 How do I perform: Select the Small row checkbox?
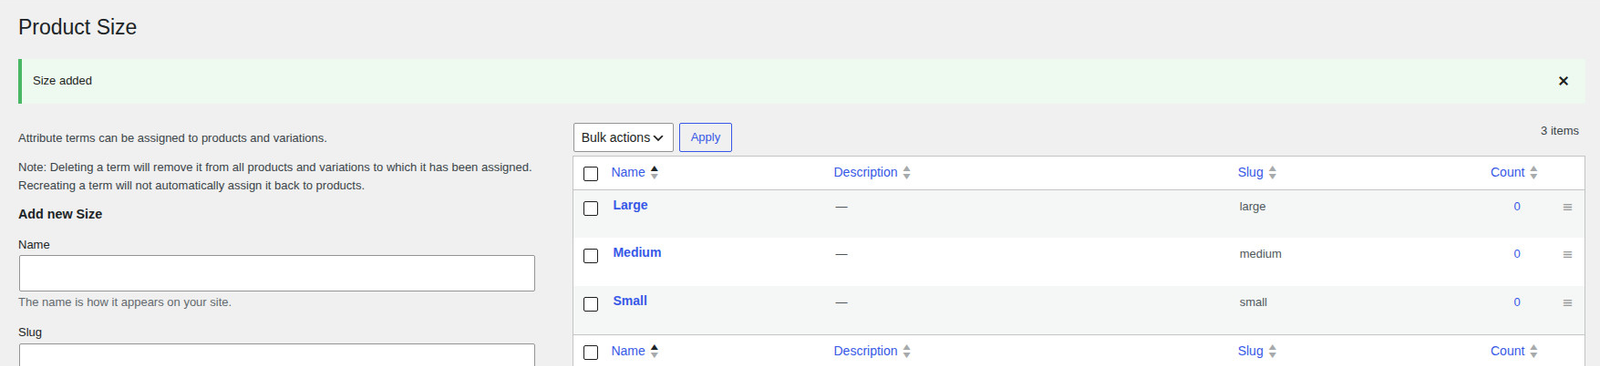click(591, 304)
